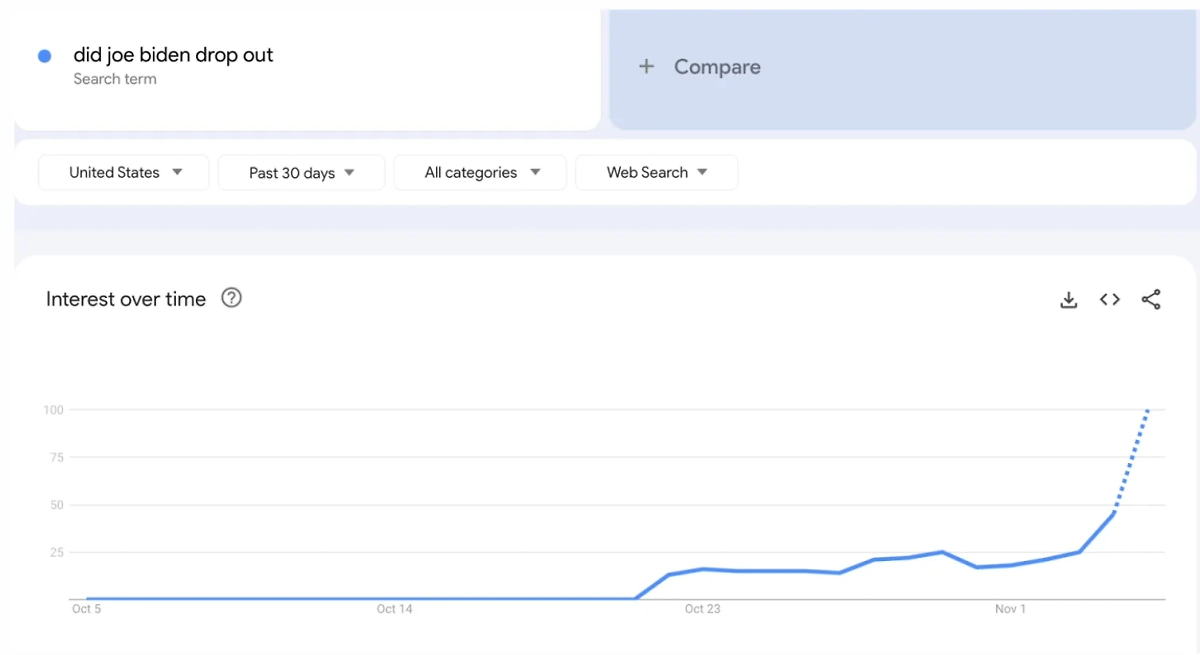Change search type via Web Search dropdown
This screenshot has height=655, width=1200.
pyautogui.click(x=656, y=172)
